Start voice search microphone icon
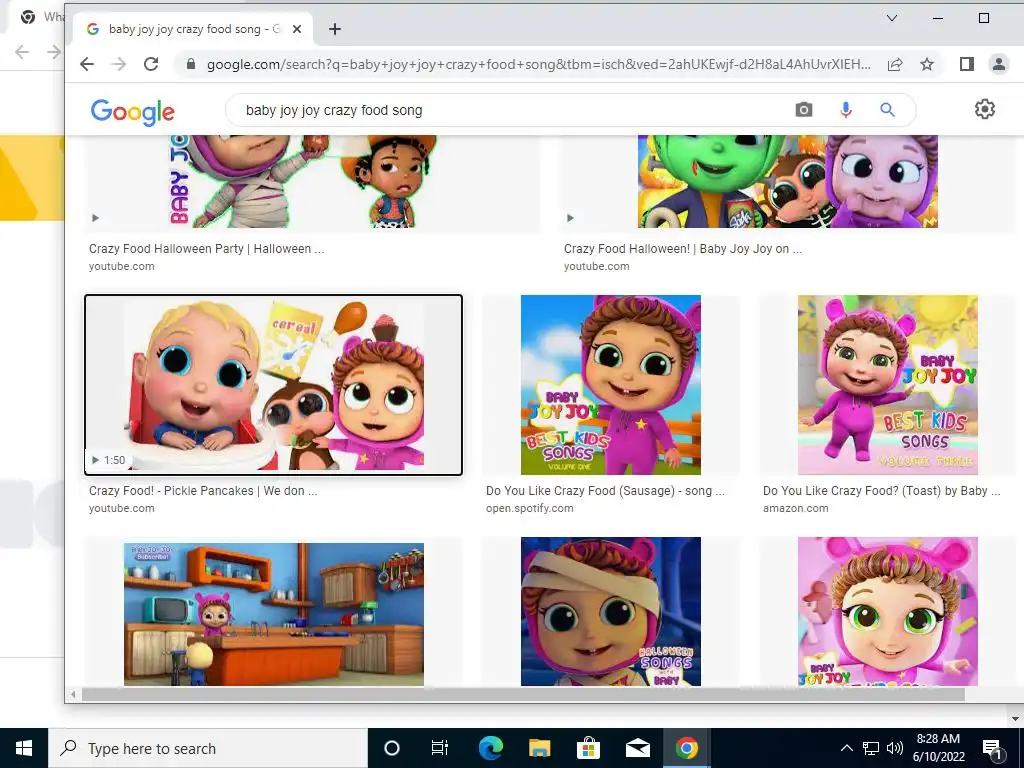 click(x=845, y=110)
